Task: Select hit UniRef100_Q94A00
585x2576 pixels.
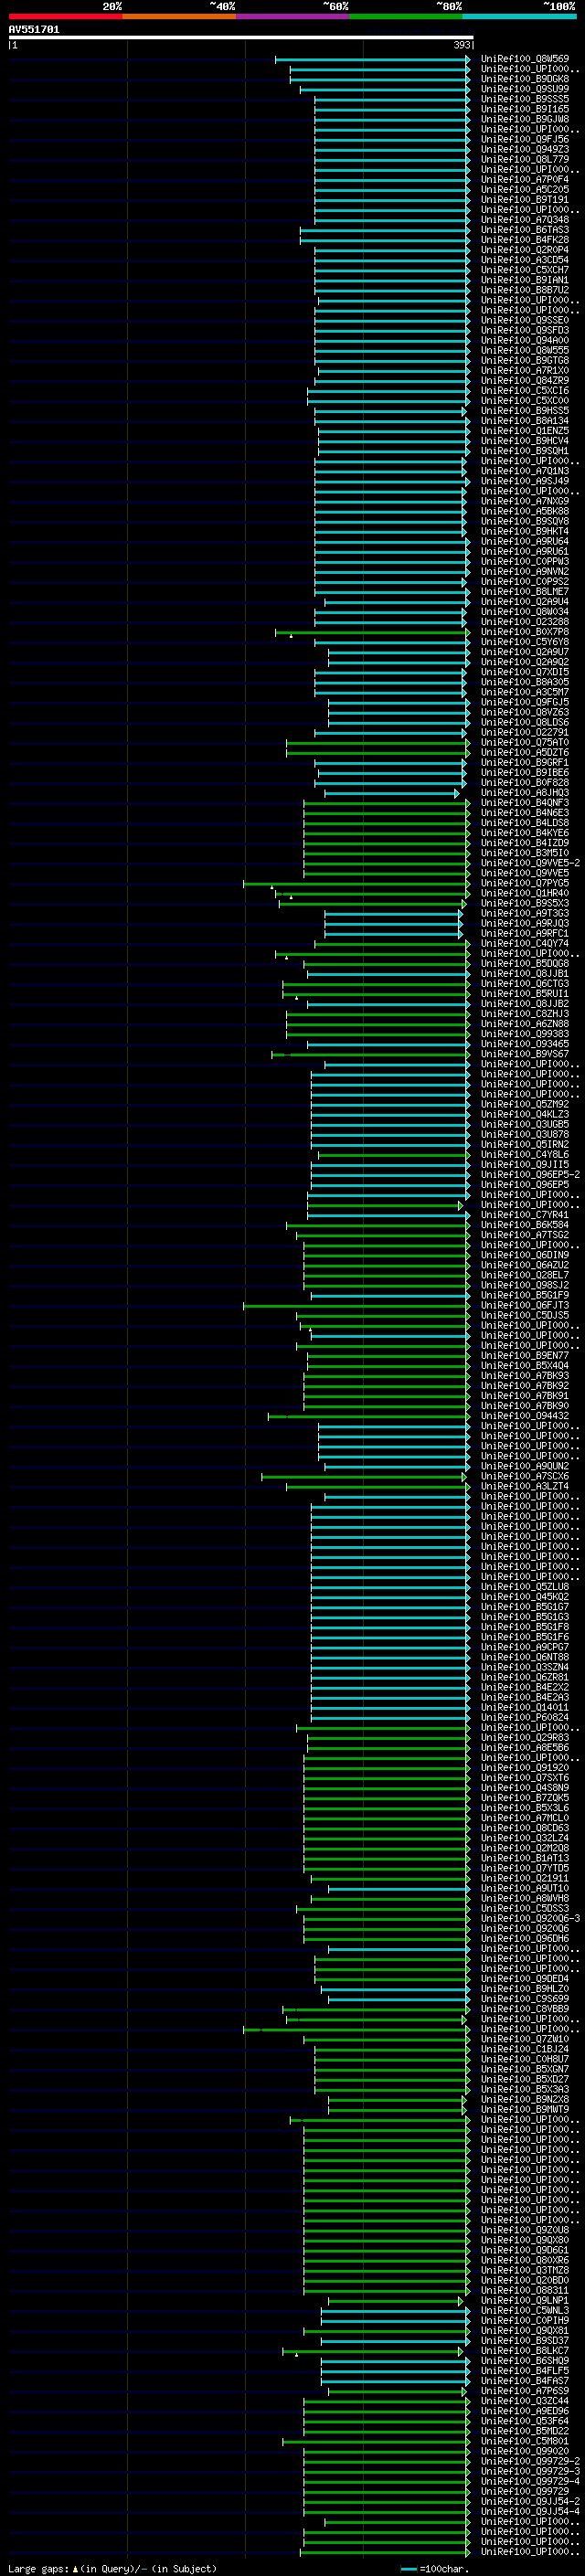Action: (525, 340)
